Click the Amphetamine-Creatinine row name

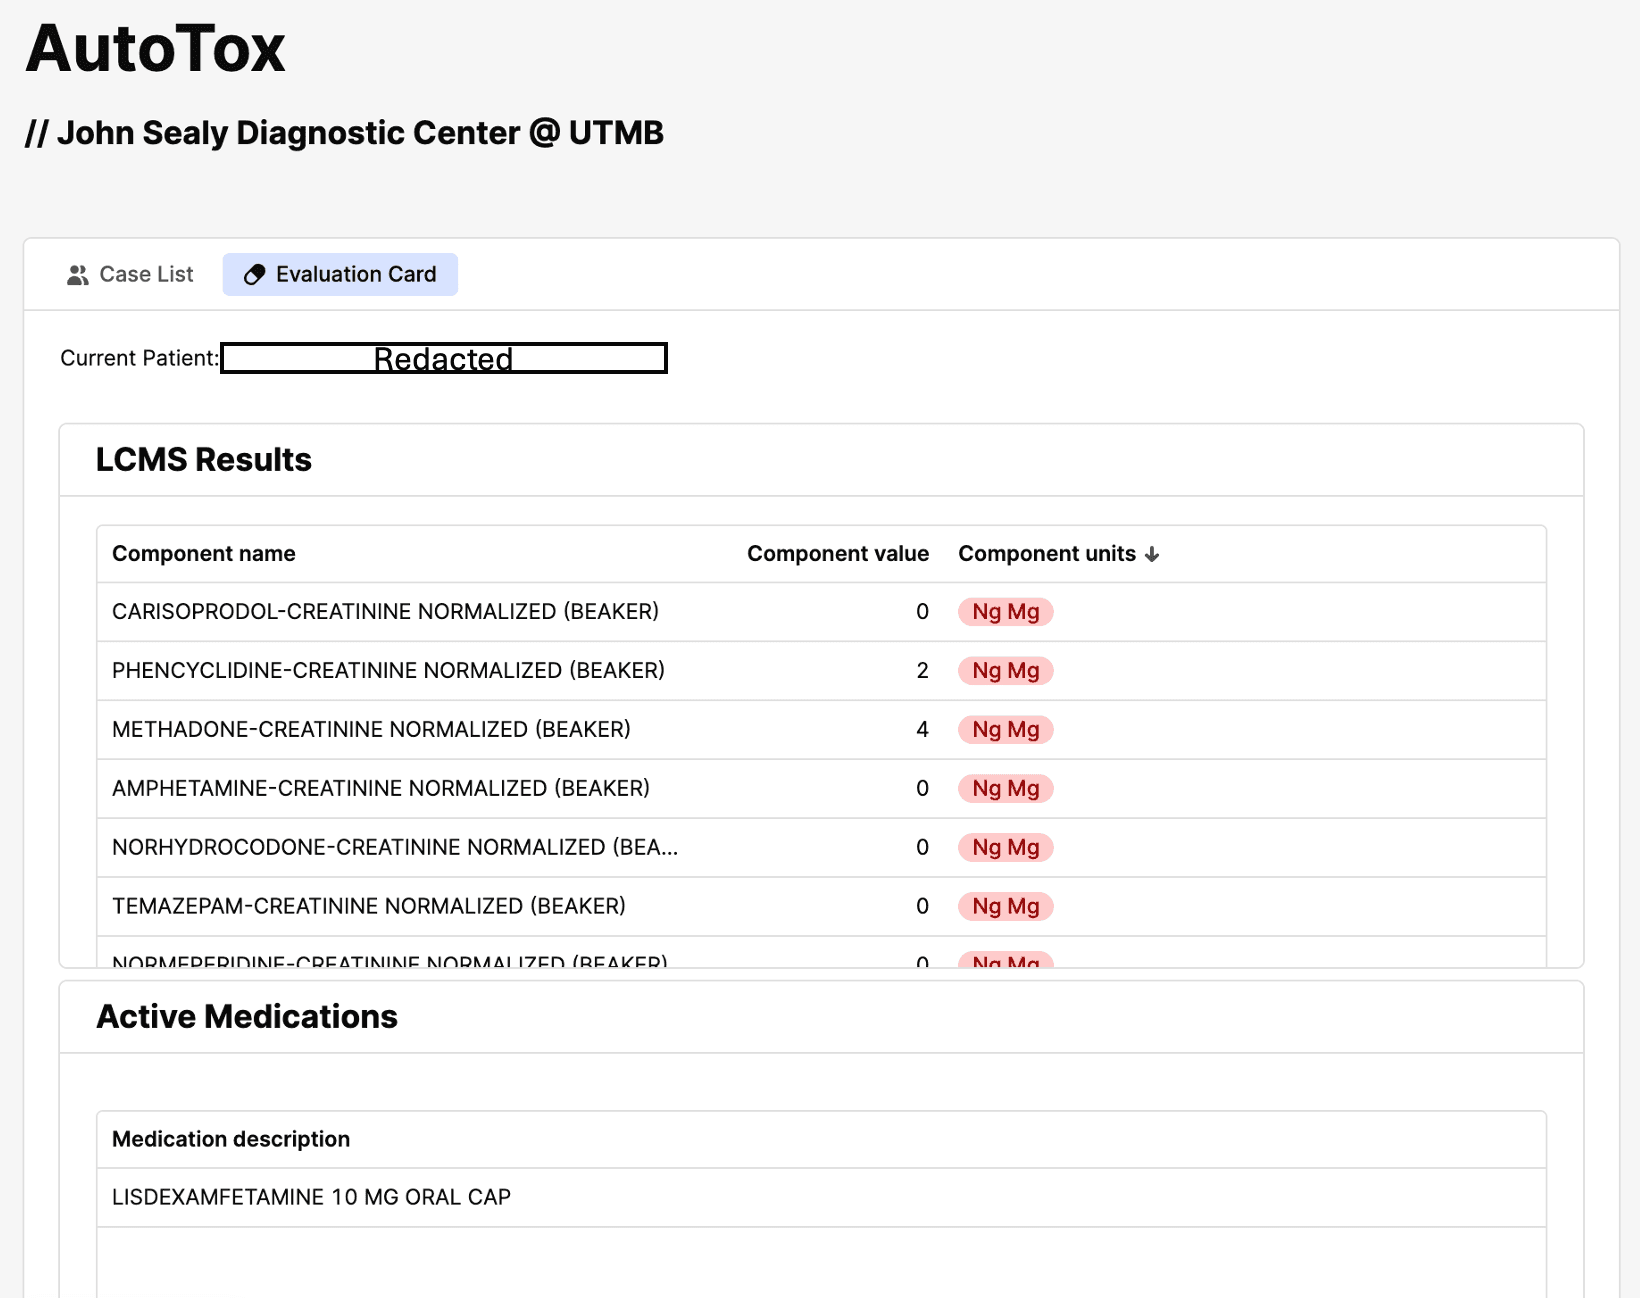click(381, 789)
